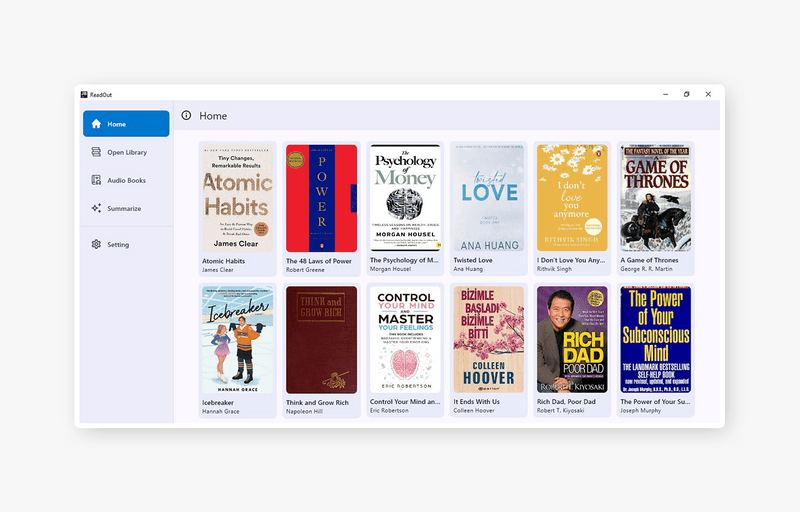Viewport: 800px width, 512px height.
Task: Click author name "James Clear"
Action: point(218,270)
